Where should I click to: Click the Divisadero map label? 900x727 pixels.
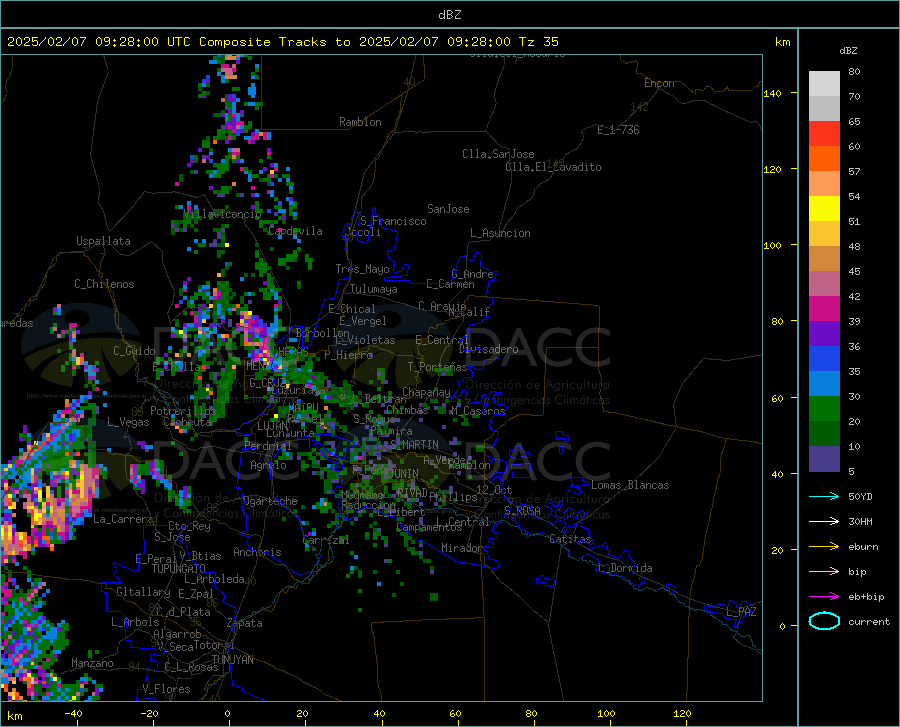[x=488, y=349]
